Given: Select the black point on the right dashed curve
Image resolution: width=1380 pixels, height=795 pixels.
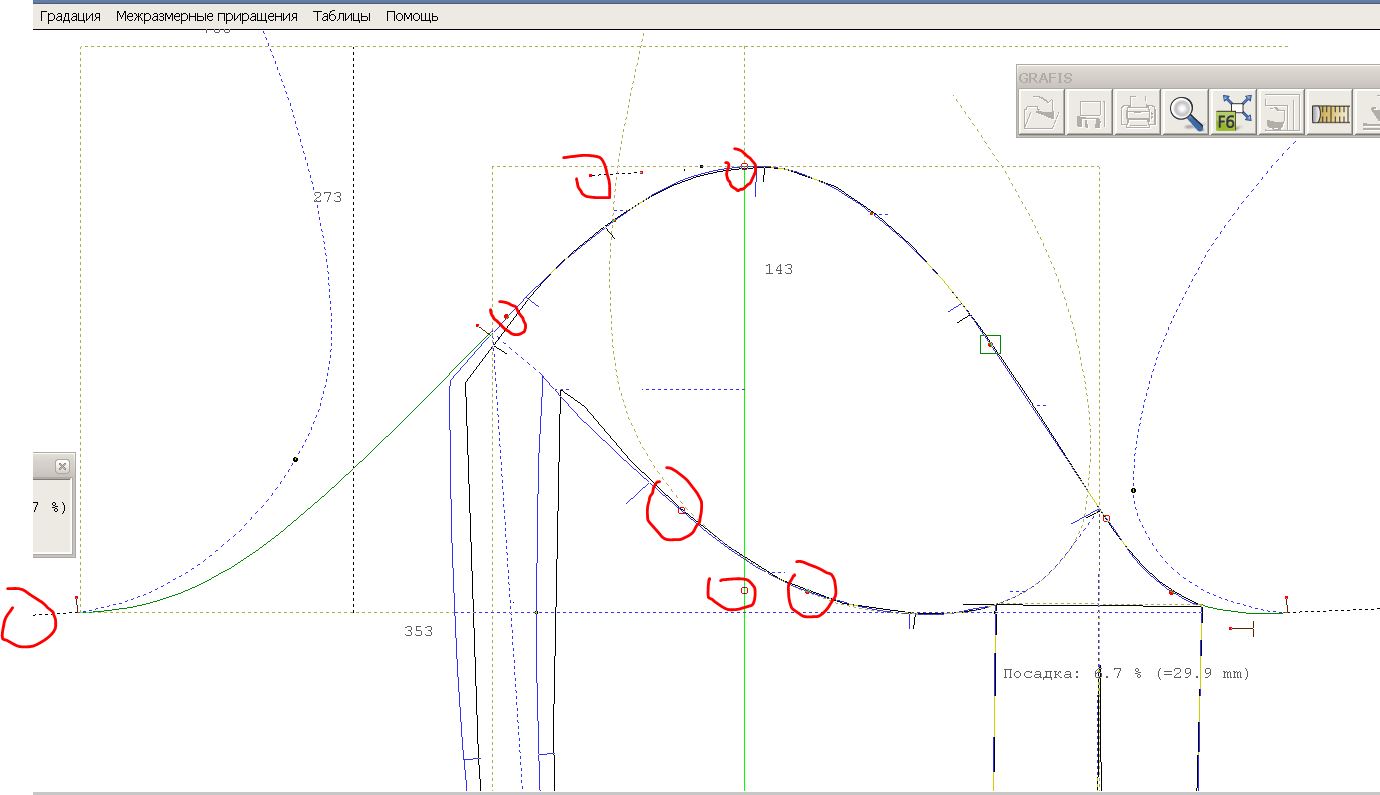Looking at the screenshot, I should coord(1133,491).
